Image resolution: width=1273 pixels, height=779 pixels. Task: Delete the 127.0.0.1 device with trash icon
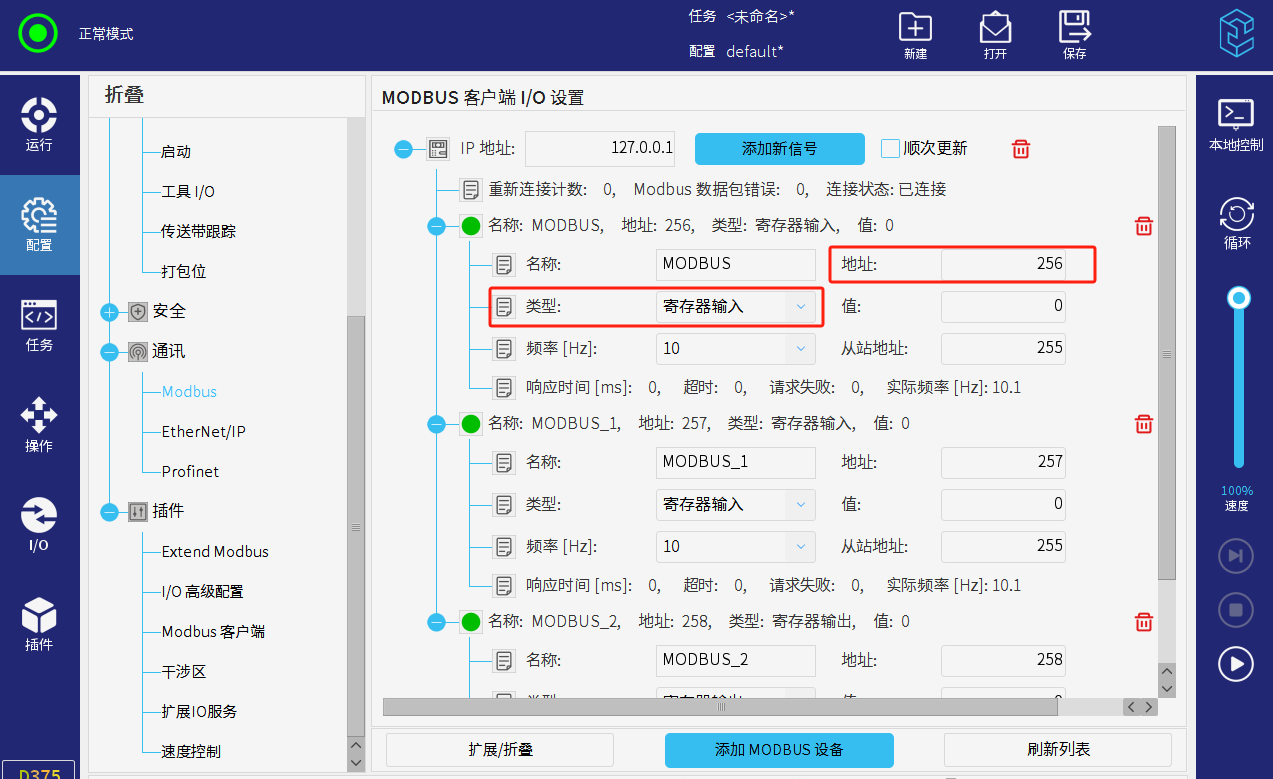(1021, 149)
